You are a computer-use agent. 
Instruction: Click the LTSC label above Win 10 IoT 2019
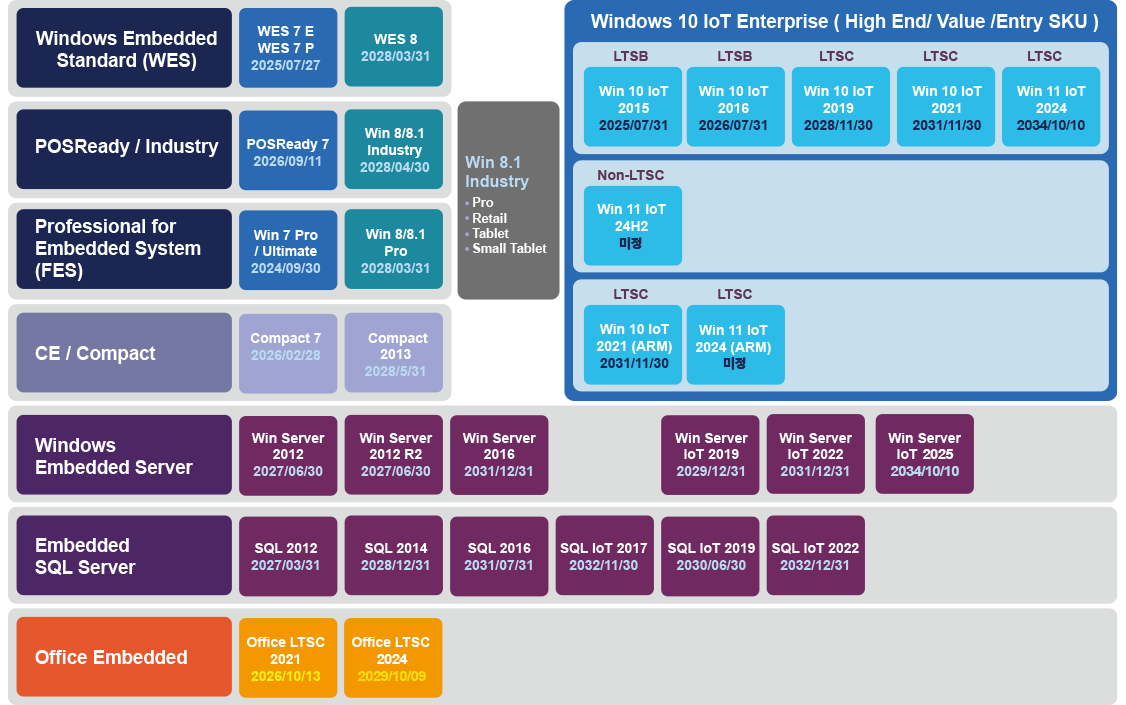click(x=837, y=56)
